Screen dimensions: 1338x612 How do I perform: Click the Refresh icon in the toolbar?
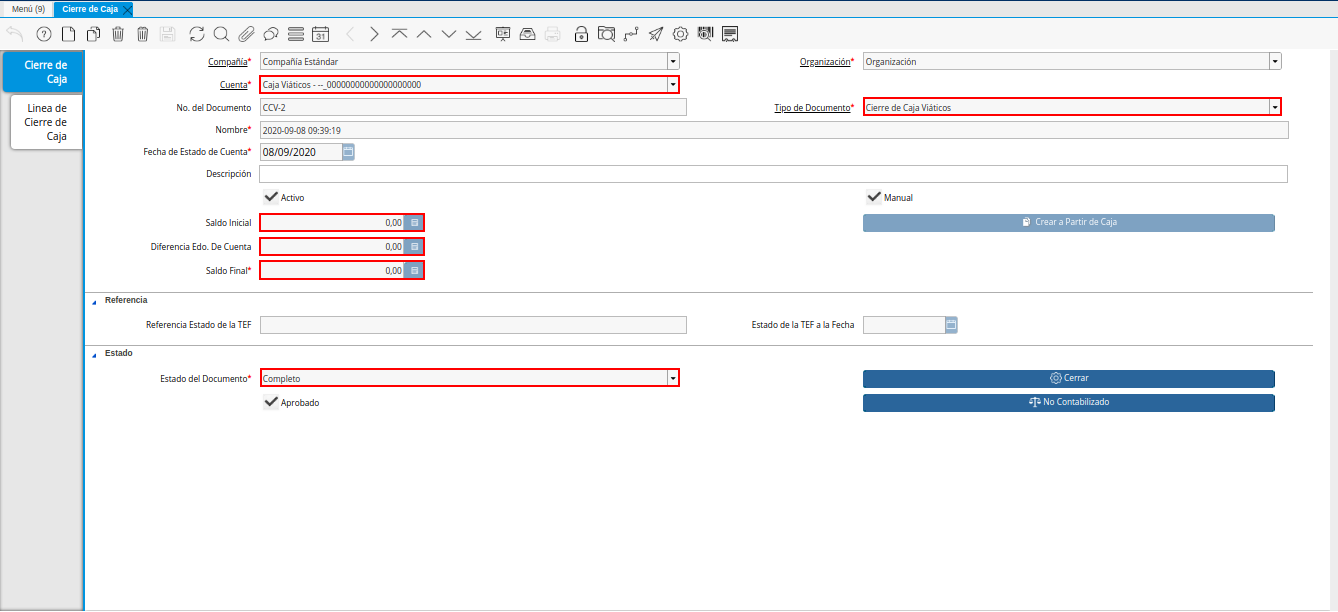pos(196,34)
